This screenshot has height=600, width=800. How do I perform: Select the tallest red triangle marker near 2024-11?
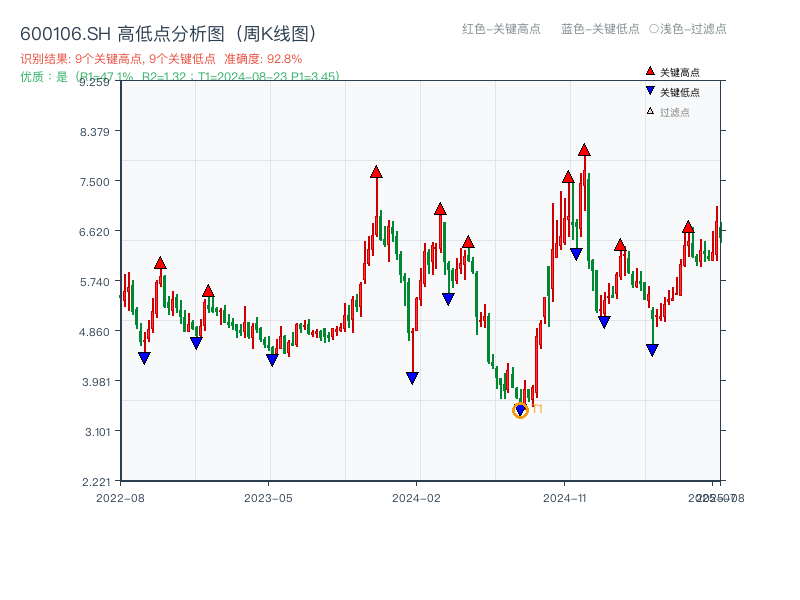[x=585, y=152]
